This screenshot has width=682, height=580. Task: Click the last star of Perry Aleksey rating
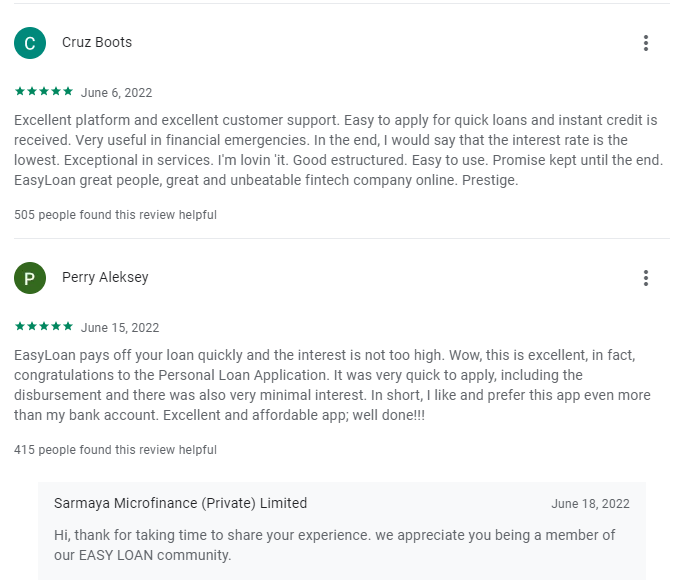pos(68,327)
